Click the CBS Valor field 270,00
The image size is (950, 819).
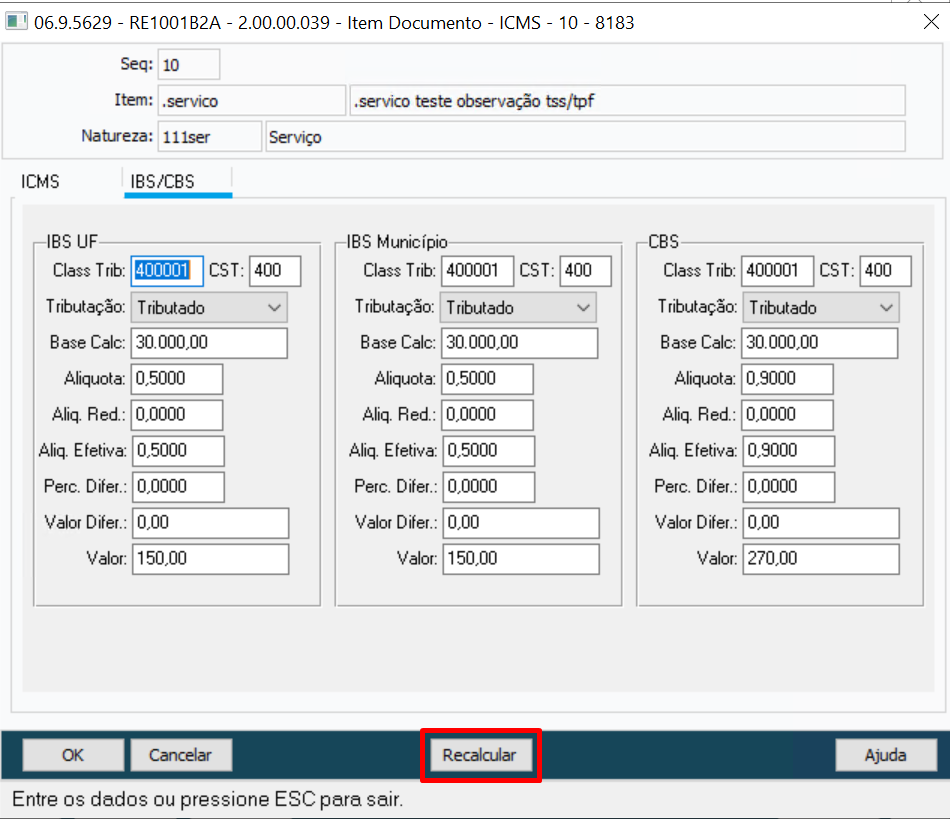click(820, 559)
